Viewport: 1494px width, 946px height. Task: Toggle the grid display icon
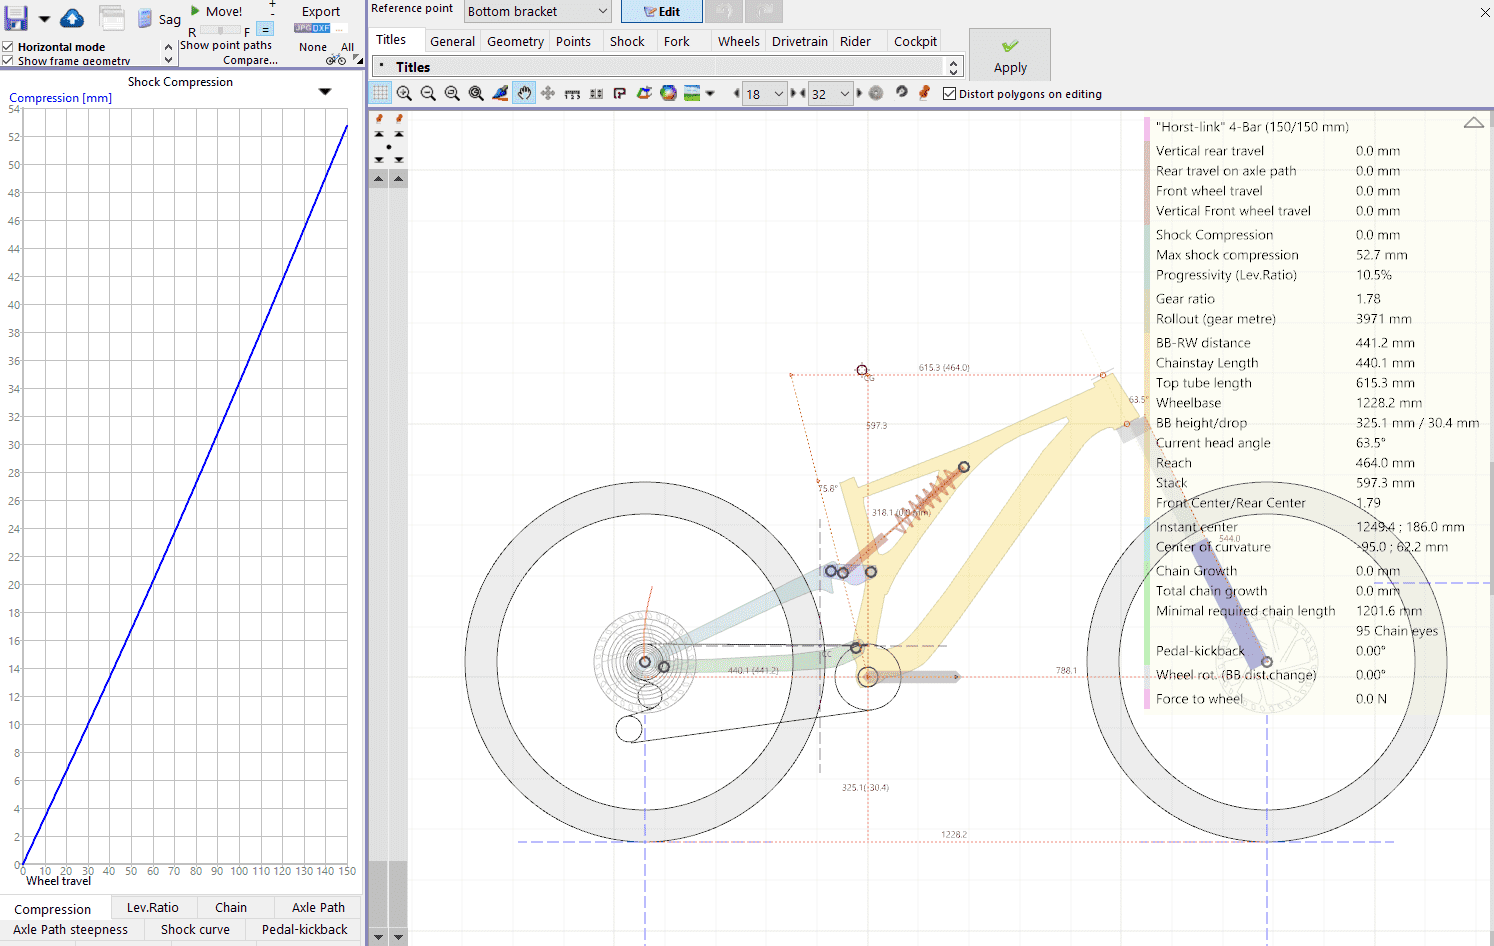pos(381,93)
